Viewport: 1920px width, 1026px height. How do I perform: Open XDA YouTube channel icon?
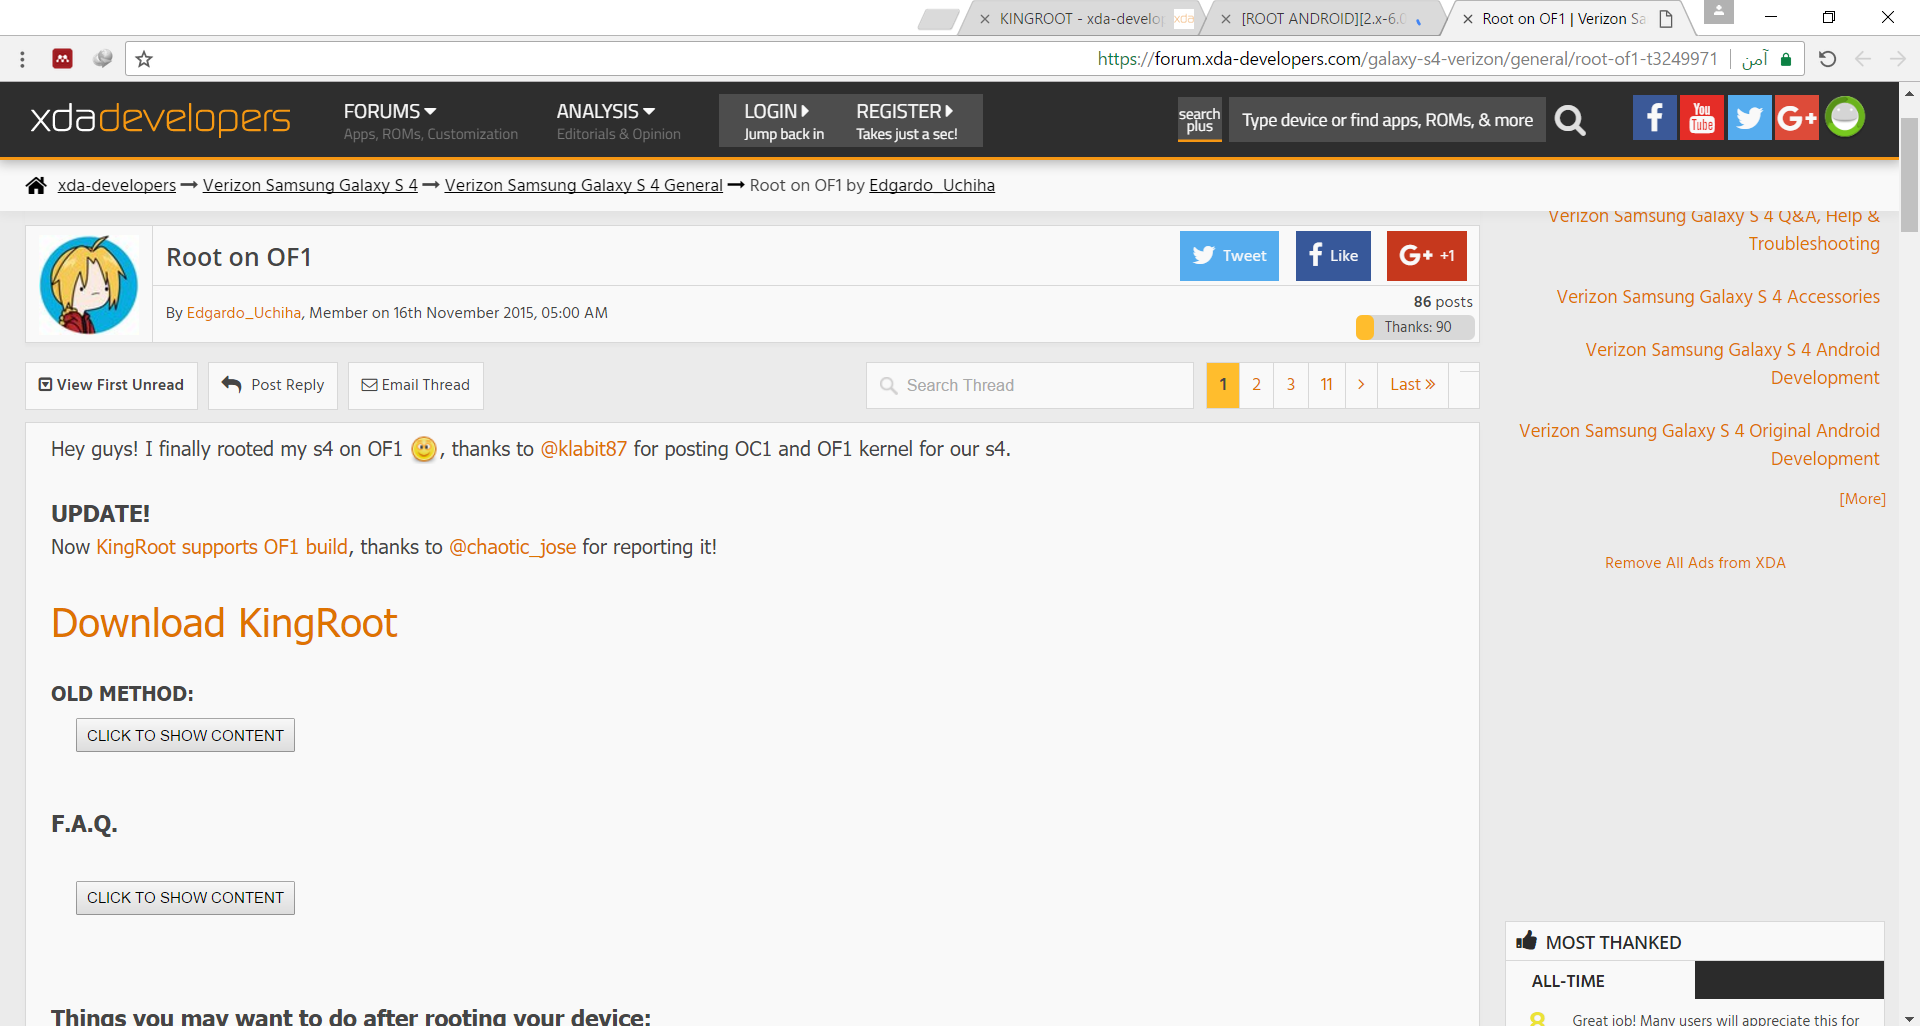coord(1702,118)
